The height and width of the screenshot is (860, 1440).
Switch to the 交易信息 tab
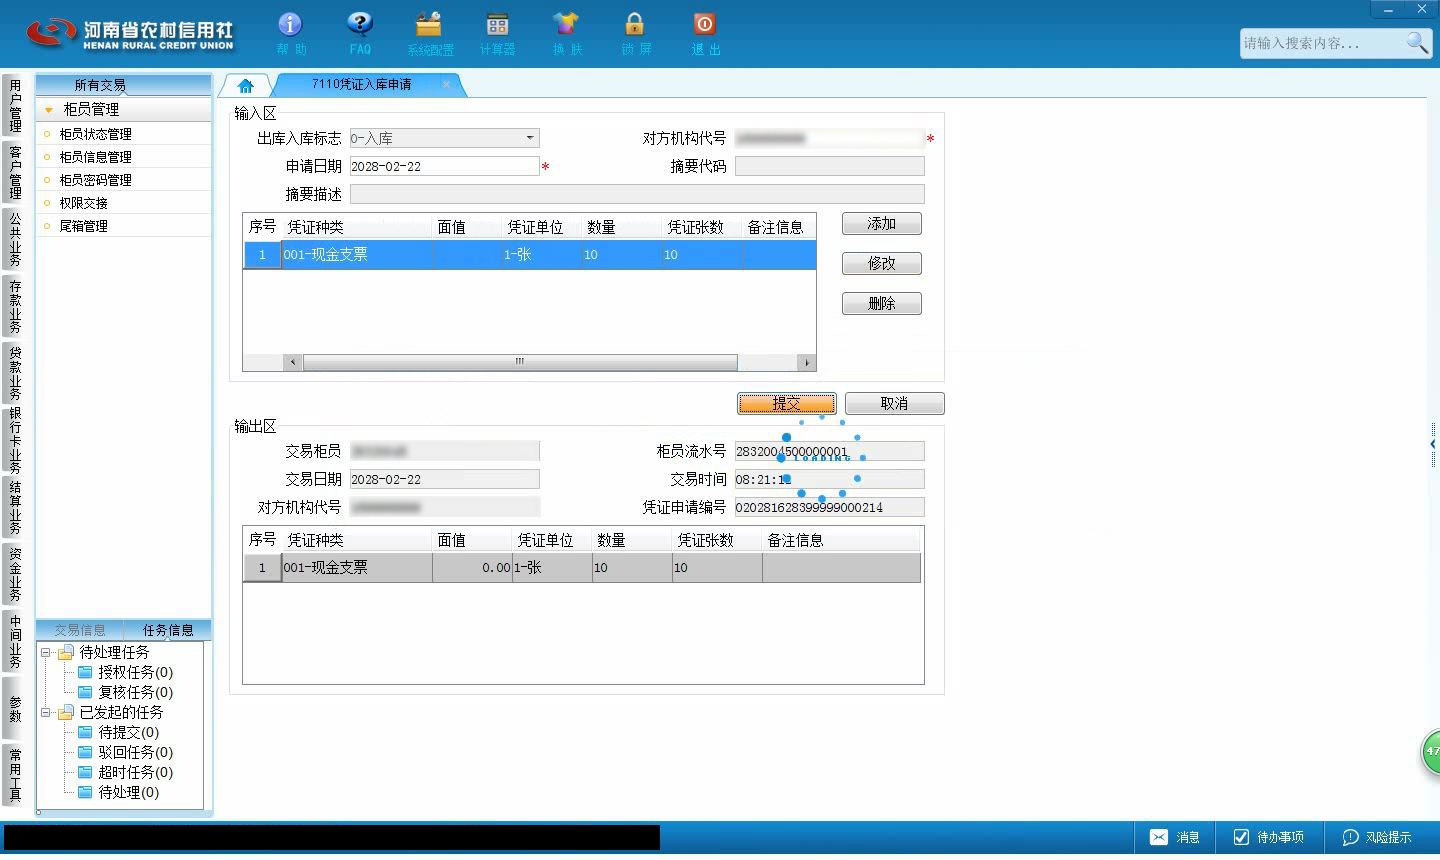80,630
